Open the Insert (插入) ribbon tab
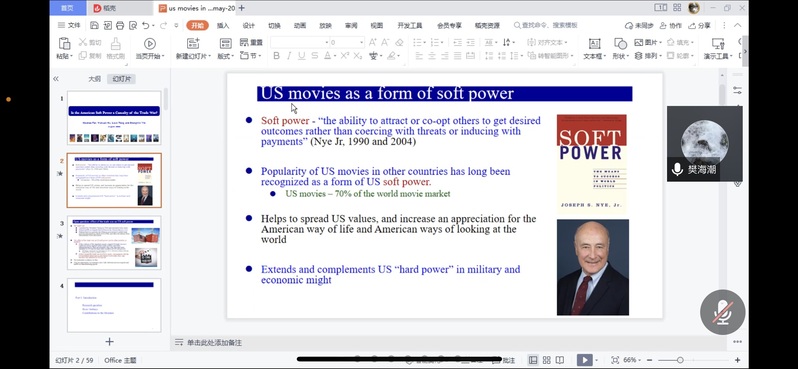 tap(223, 25)
